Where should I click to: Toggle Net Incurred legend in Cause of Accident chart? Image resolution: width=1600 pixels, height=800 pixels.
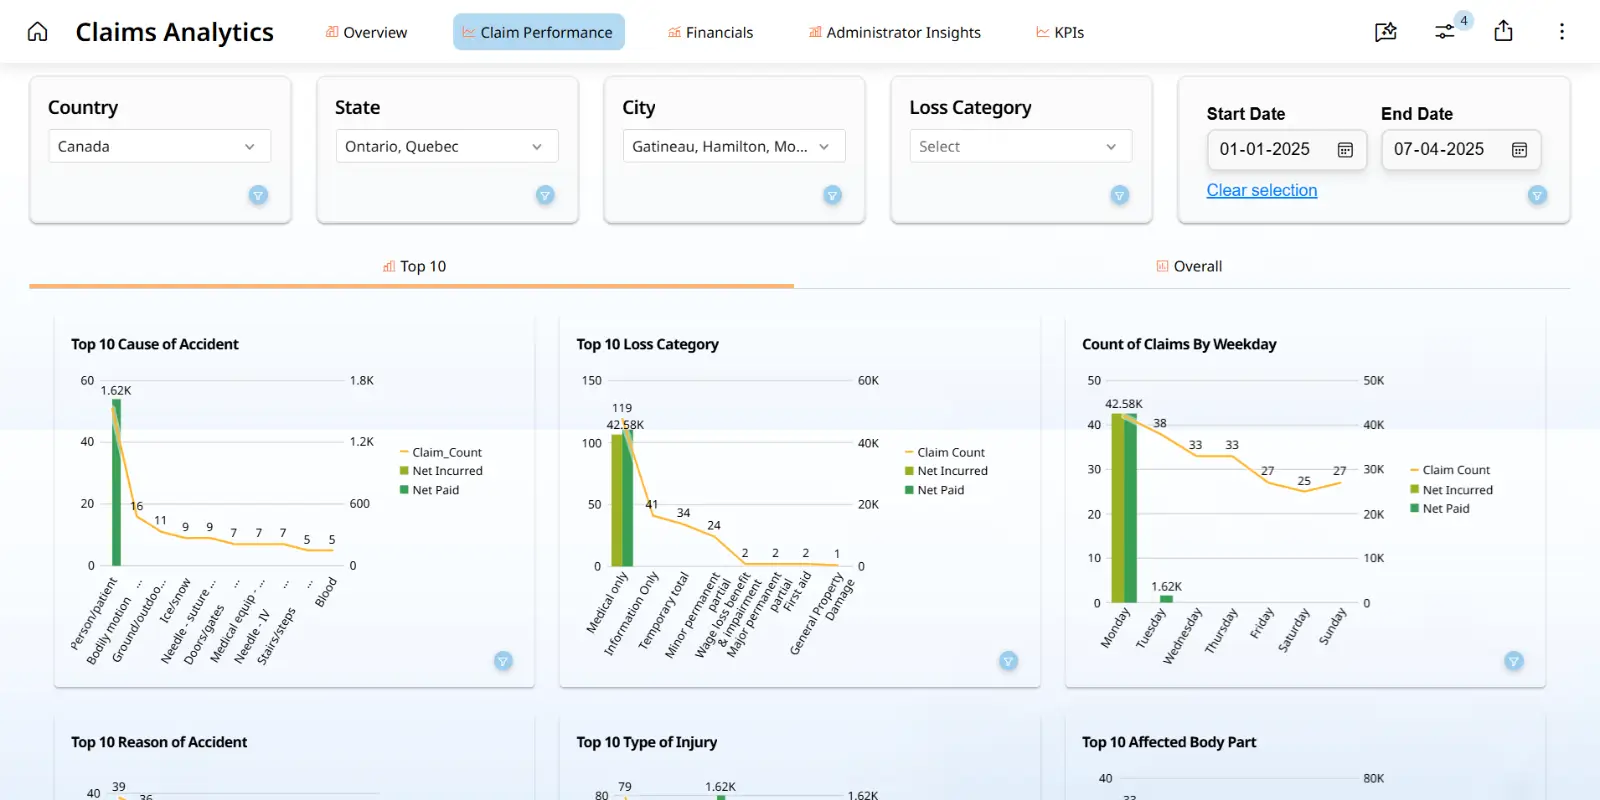pyautogui.click(x=446, y=471)
